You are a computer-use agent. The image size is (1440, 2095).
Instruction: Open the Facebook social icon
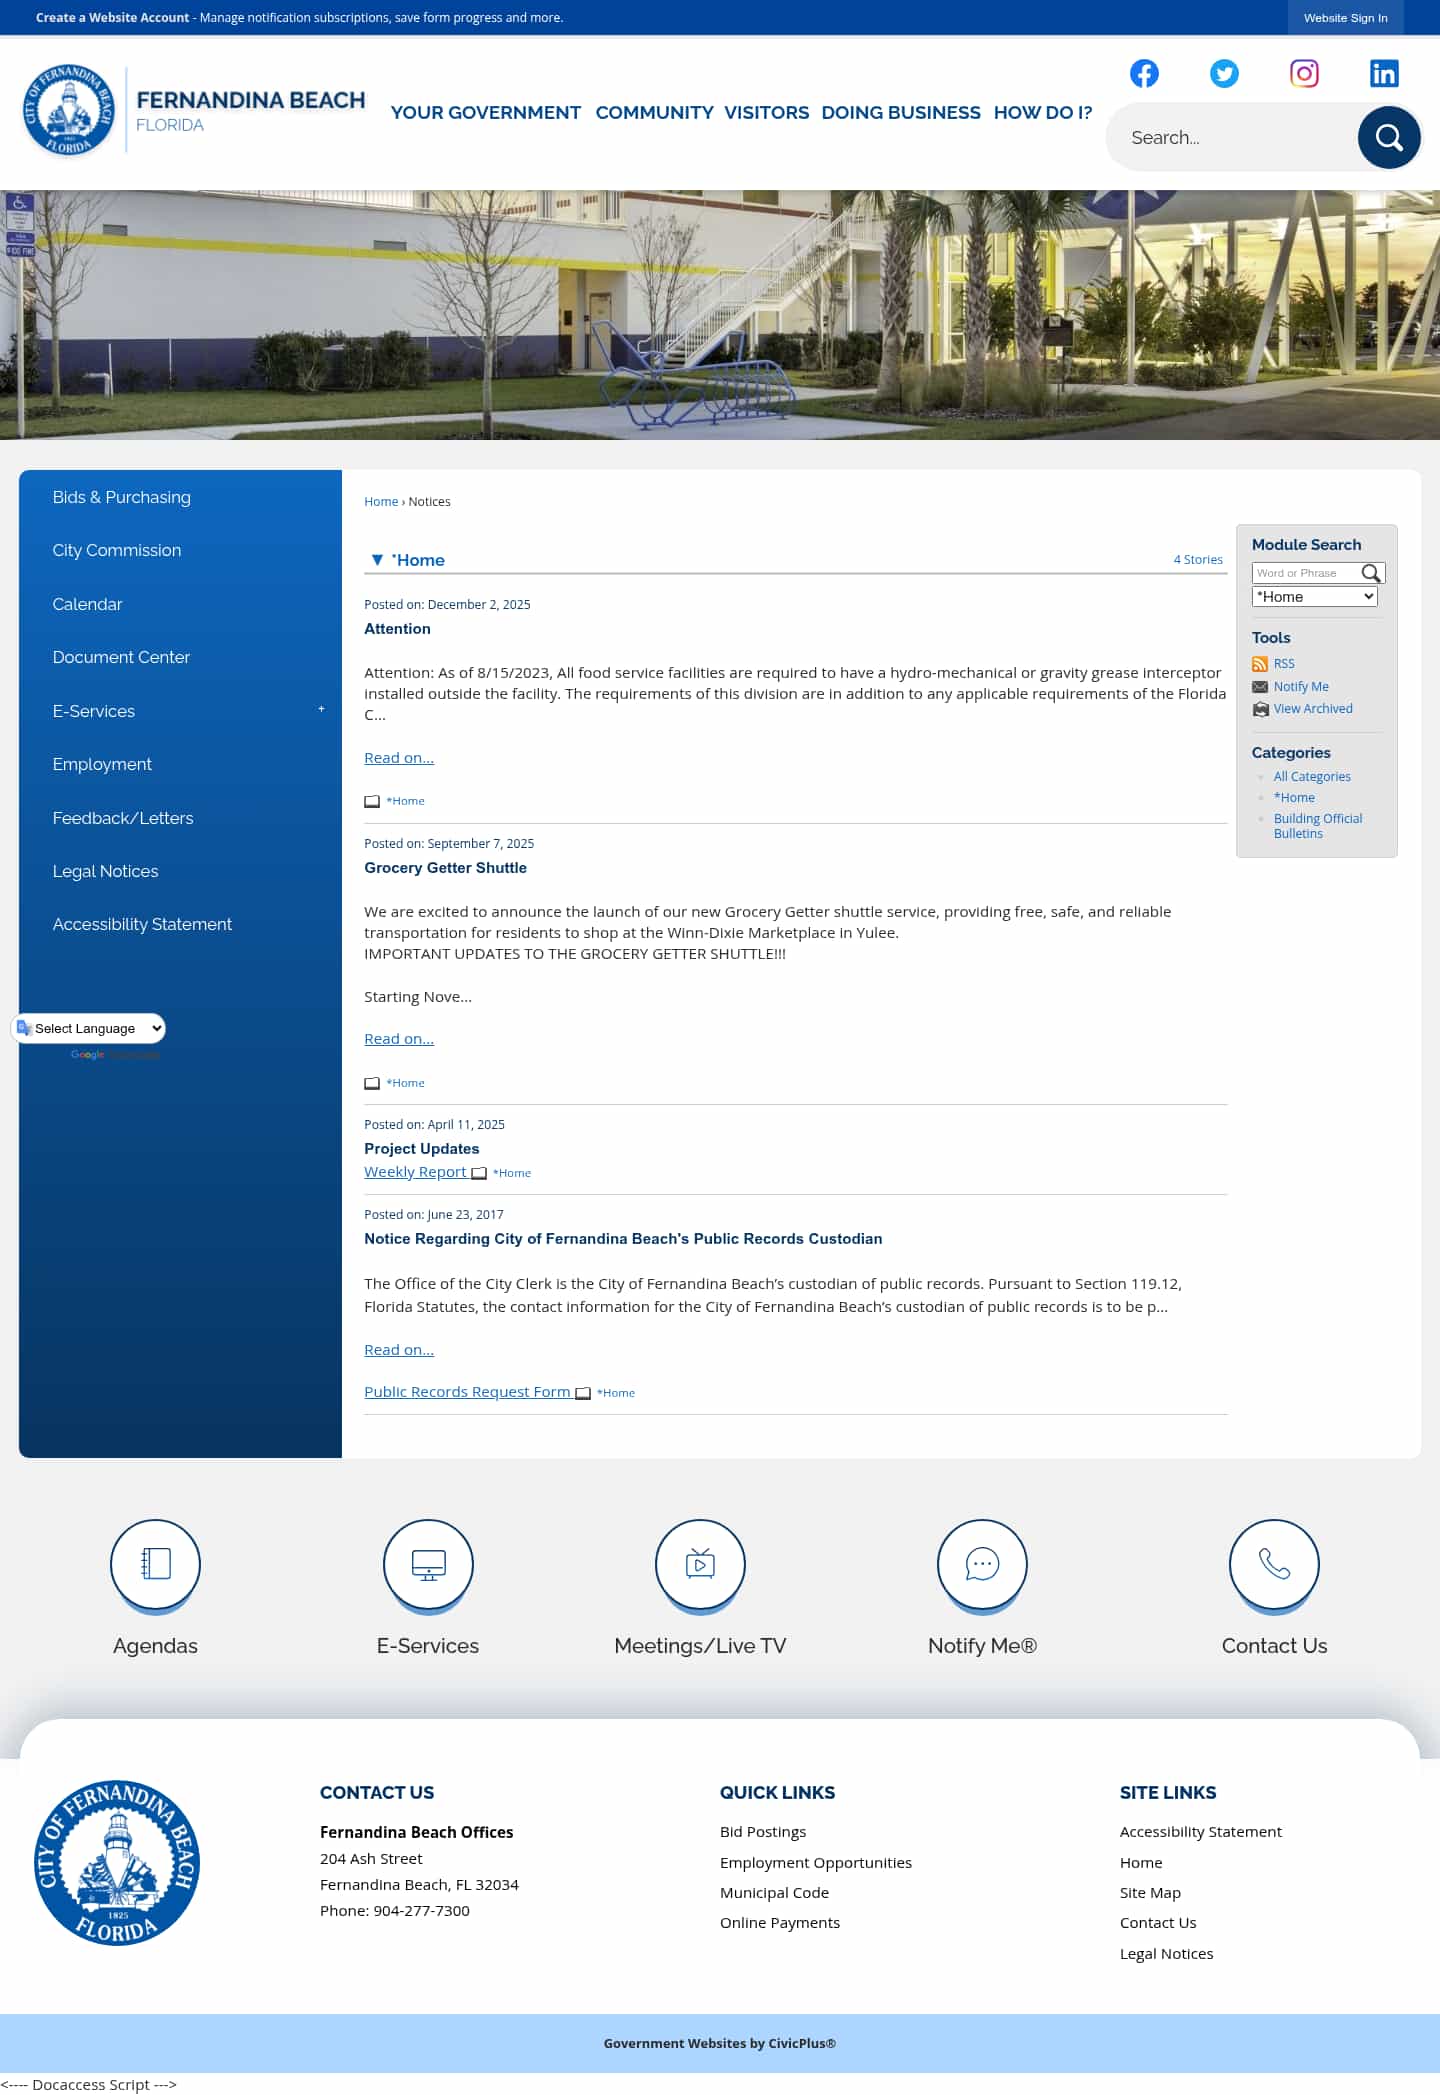[x=1144, y=73]
